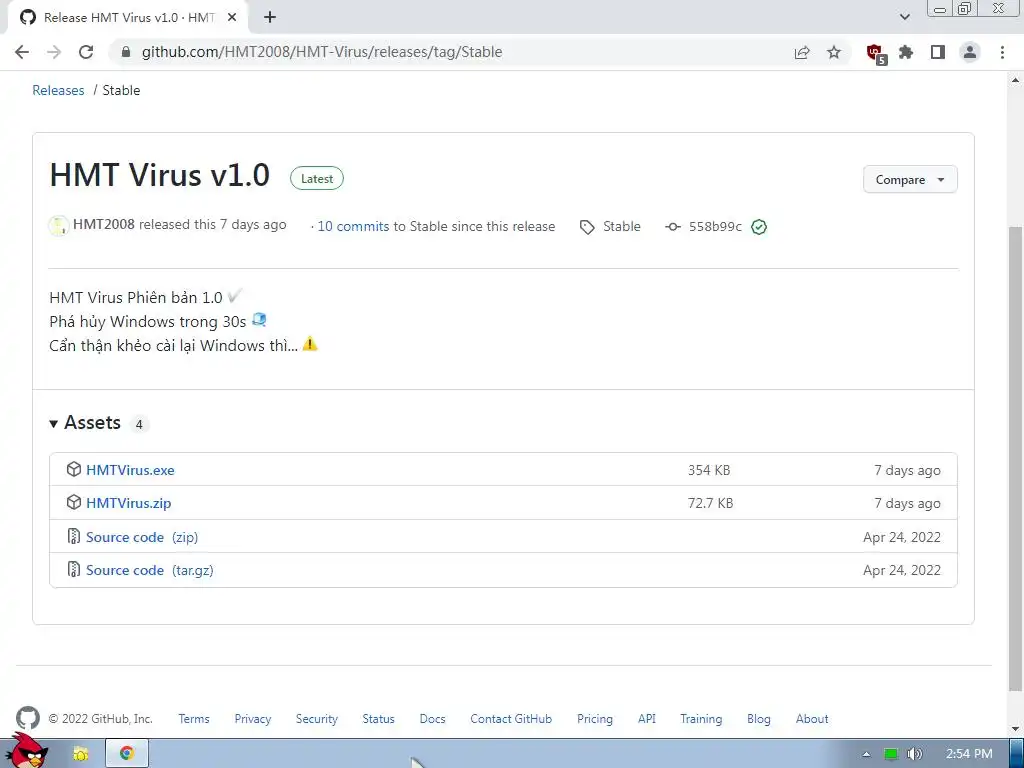Click the 2:54 PM taskbar clock
The image size is (1024, 768).
point(969,754)
